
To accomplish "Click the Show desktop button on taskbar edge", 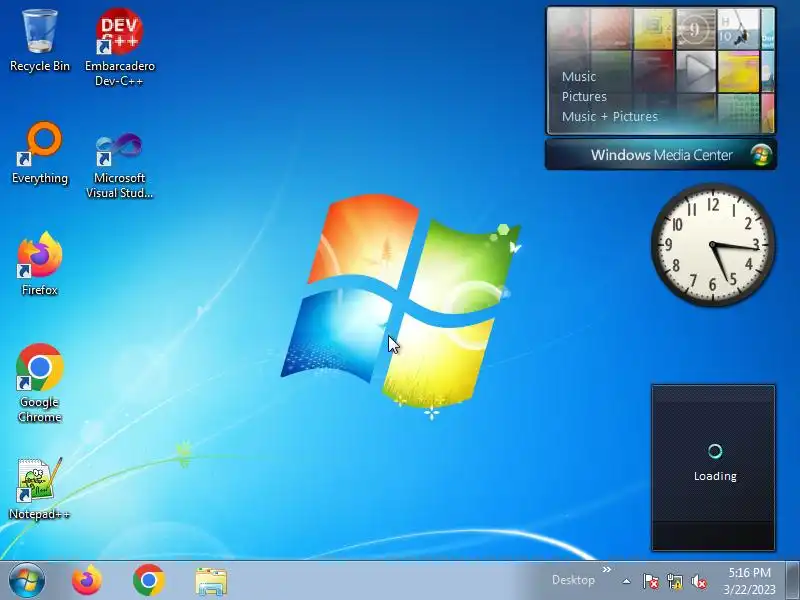I will tap(793, 581).
